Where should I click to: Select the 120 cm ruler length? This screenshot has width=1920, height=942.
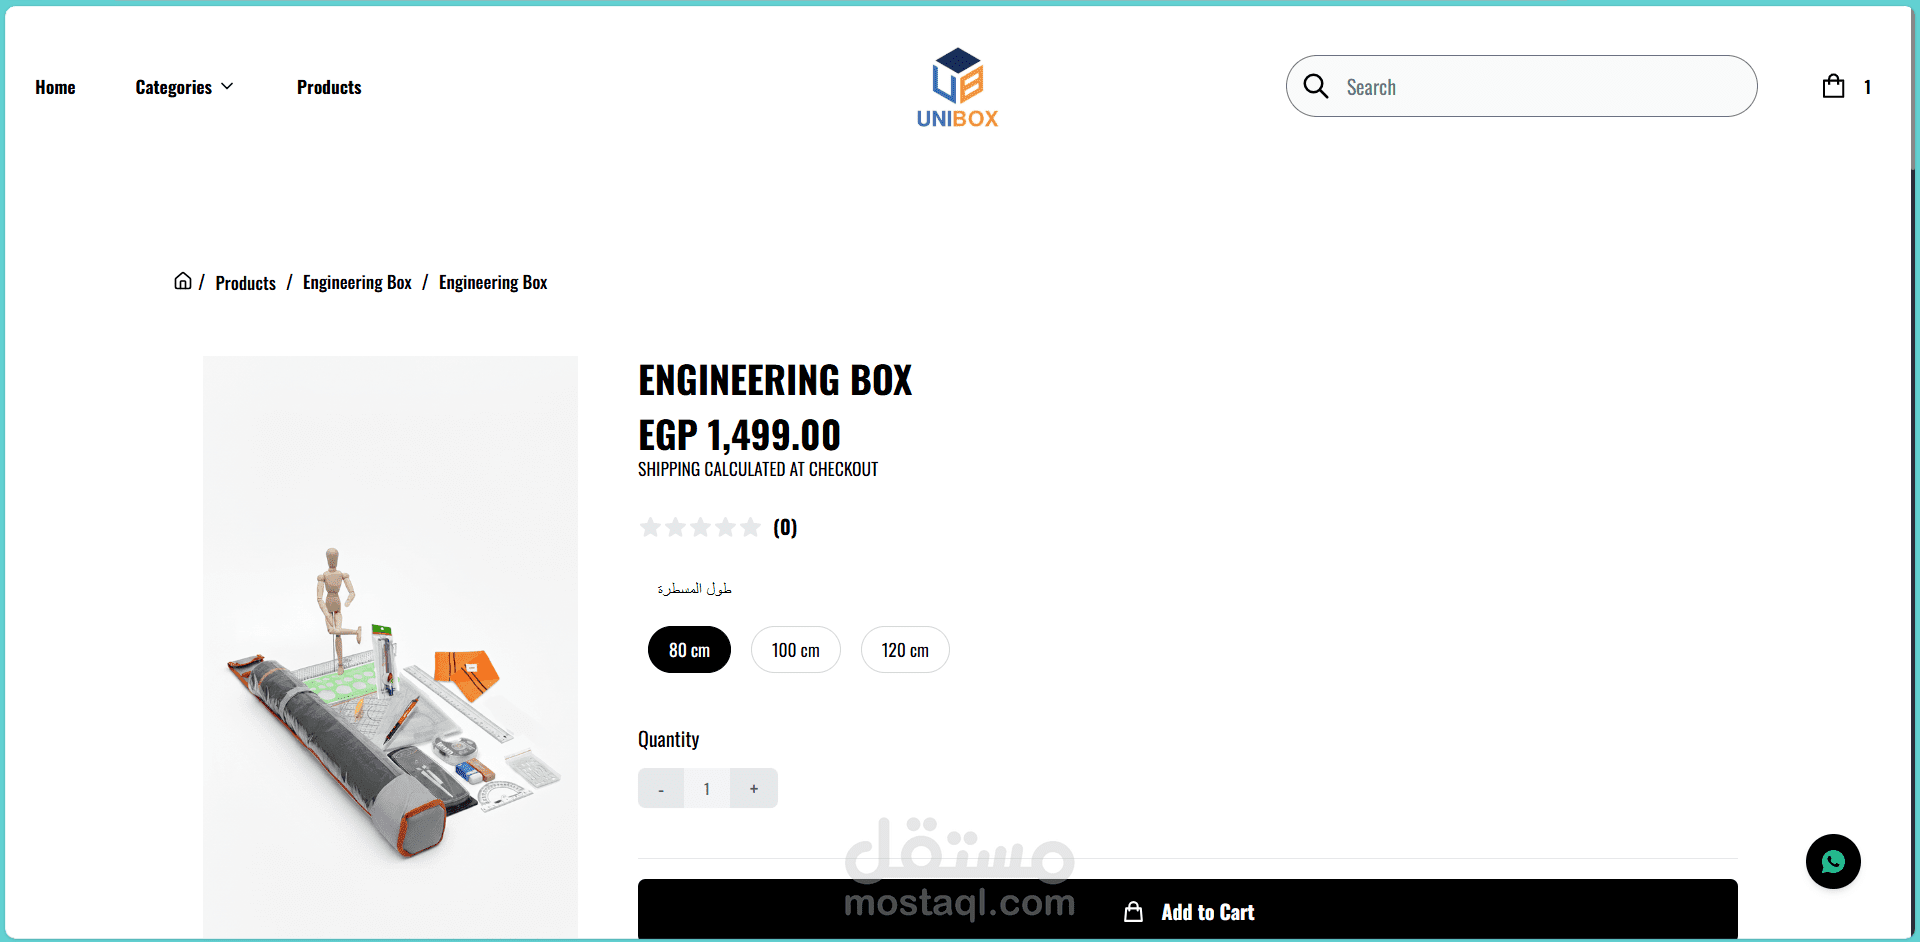[x=905, y=650]
